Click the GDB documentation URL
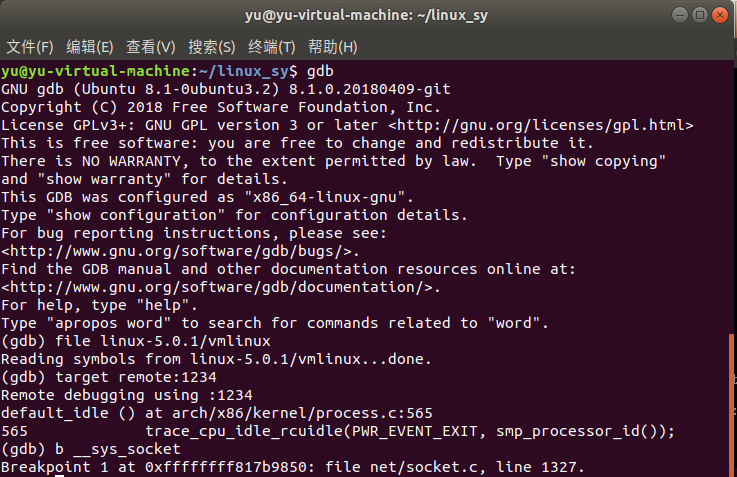The width and height of the screenshot is (737, 477). click(x=220, y=287)
